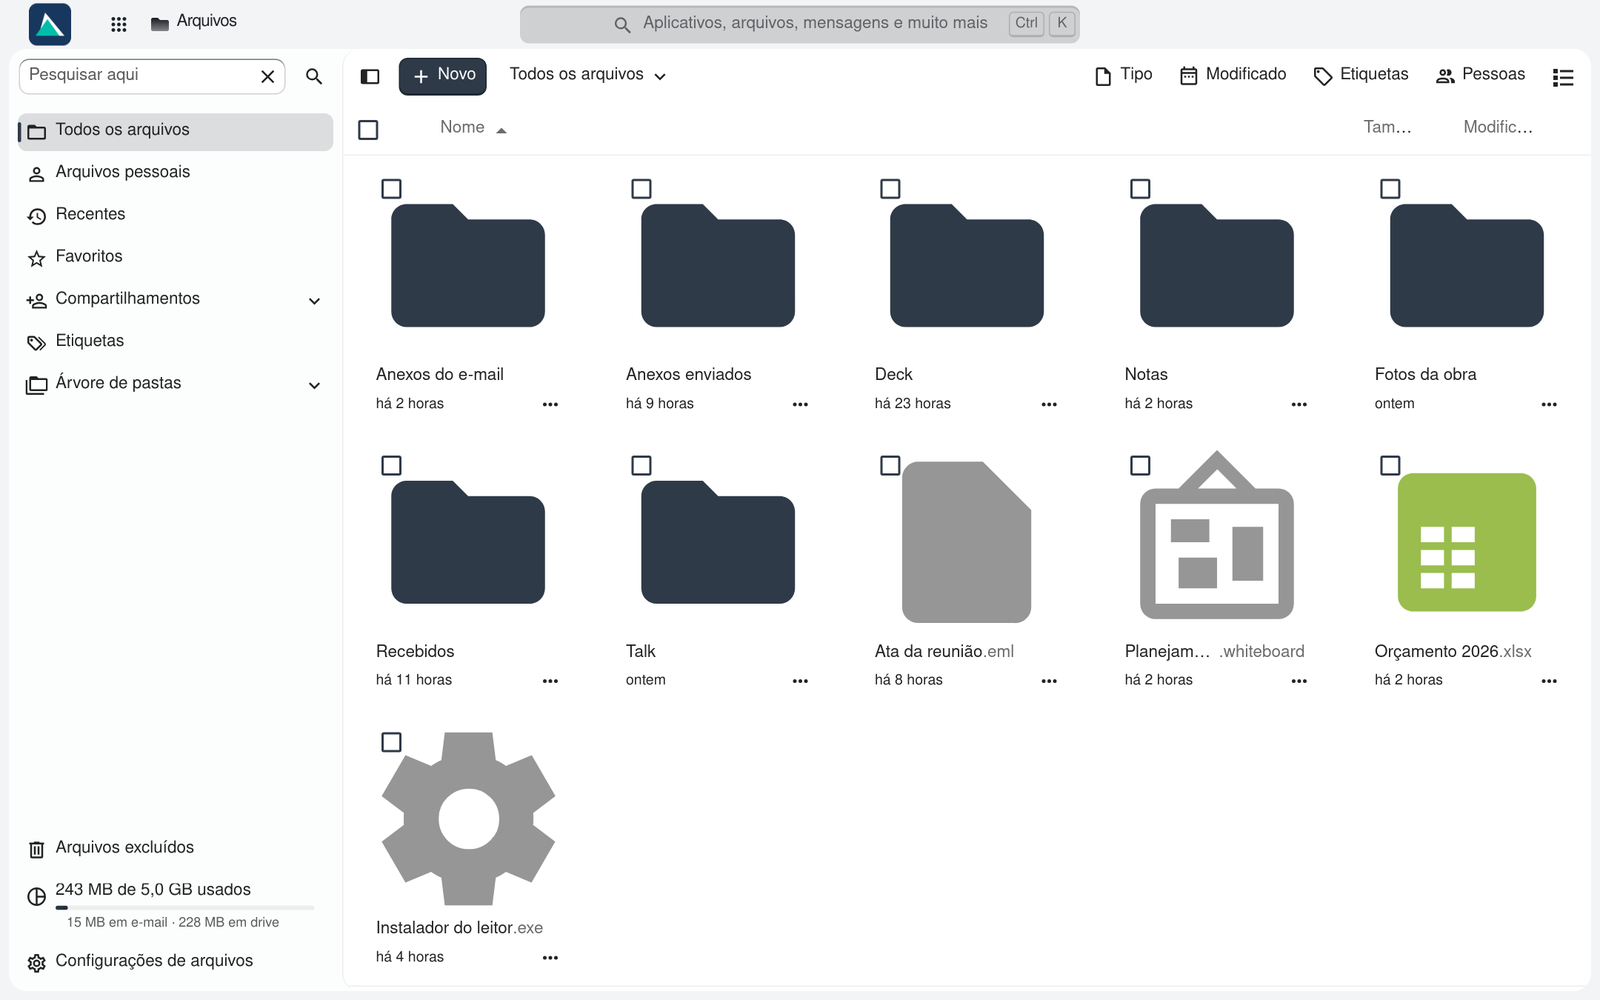Viewport: 1600px width, 1000px height.
Task: Open the Pessoas filter dropdown
Action: [1481, 75]
